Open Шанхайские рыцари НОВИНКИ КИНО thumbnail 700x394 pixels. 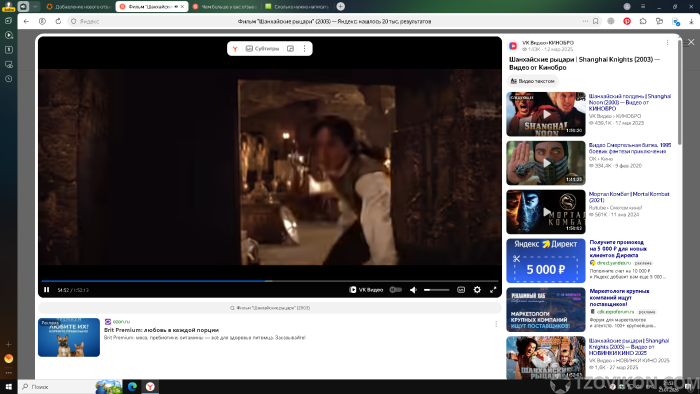pyautogui.click(x=546, y=358)
